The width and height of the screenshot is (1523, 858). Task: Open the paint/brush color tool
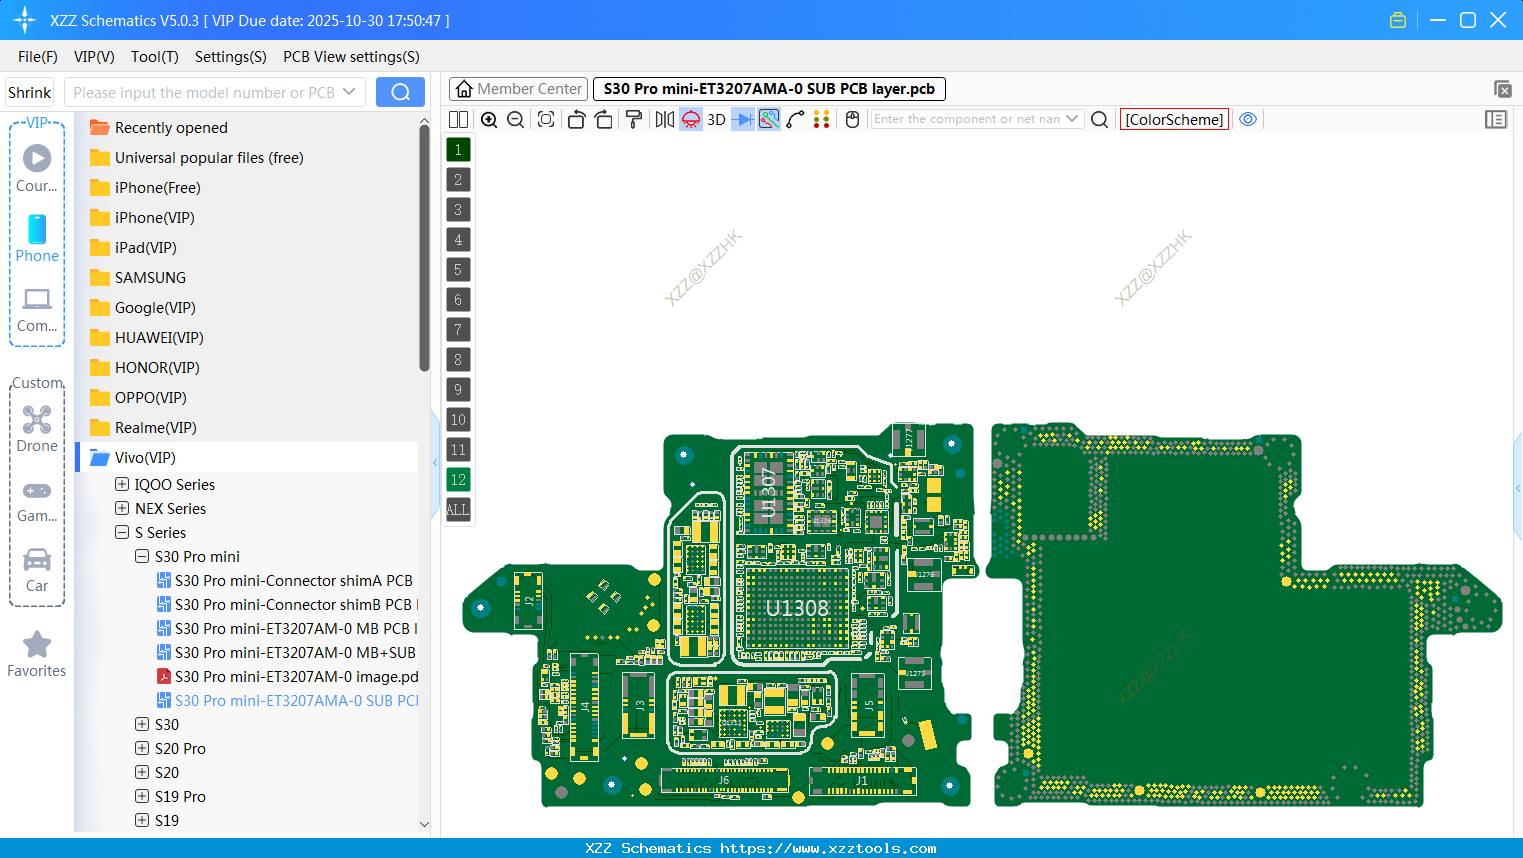(x=633, y=119)
